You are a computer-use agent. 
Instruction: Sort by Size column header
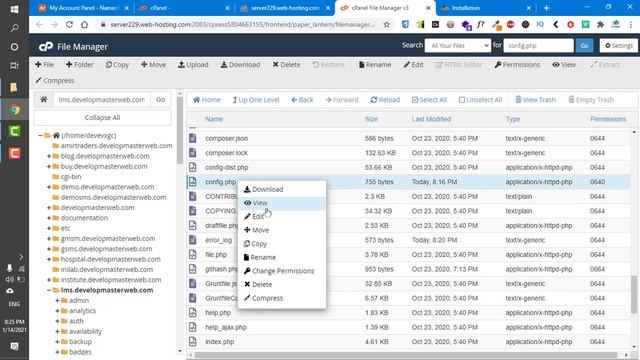coord(371,119)
